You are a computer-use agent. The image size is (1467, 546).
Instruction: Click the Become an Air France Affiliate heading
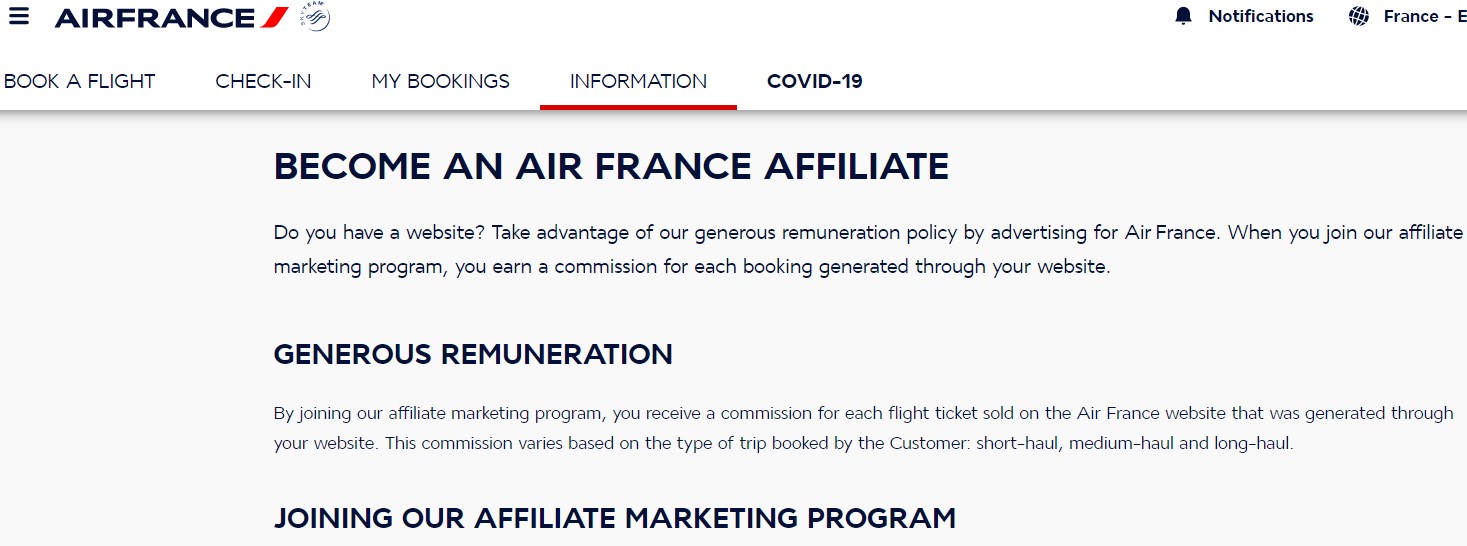pyautogui.click(x=611, y=166)
